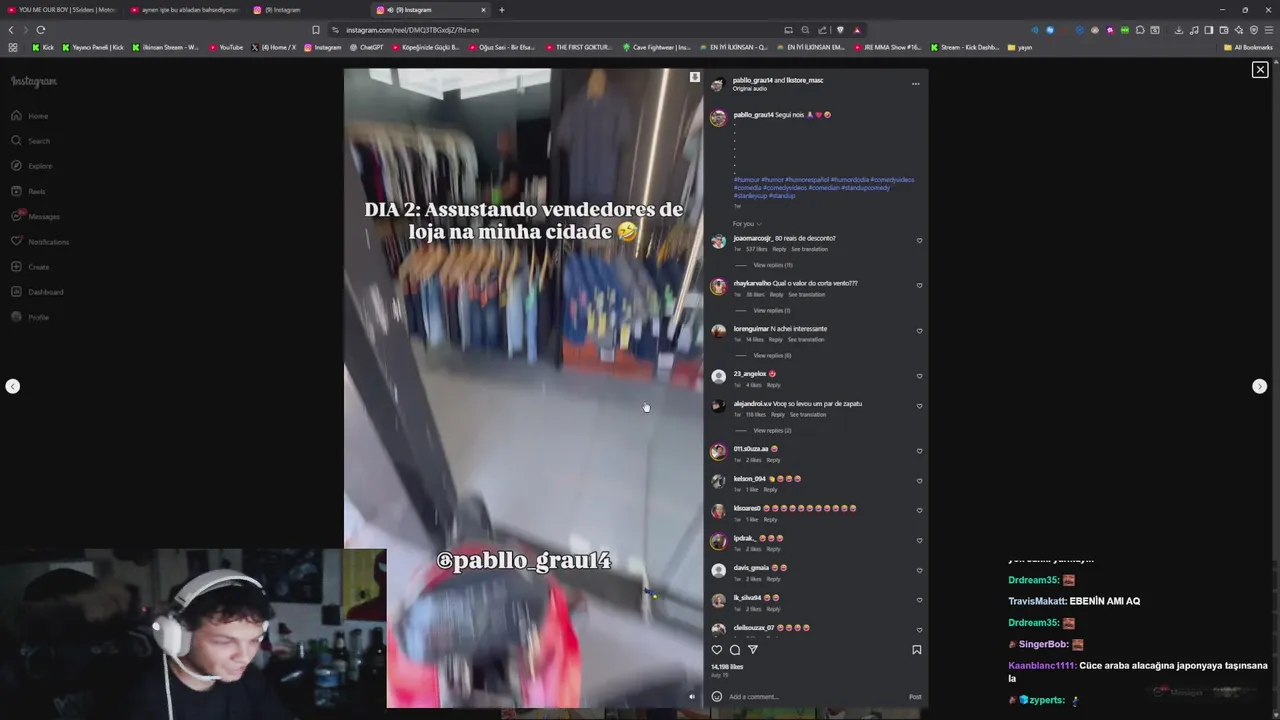Open the Stream - Kick Dashboard bookmark
1280x720 pixels.
[965, 47]
